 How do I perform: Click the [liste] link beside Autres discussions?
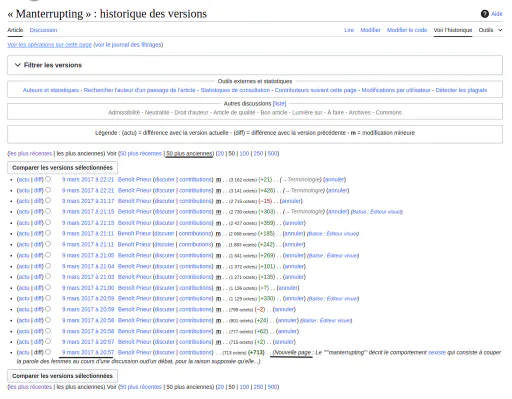pyautogui.click(x=279, y=104)
